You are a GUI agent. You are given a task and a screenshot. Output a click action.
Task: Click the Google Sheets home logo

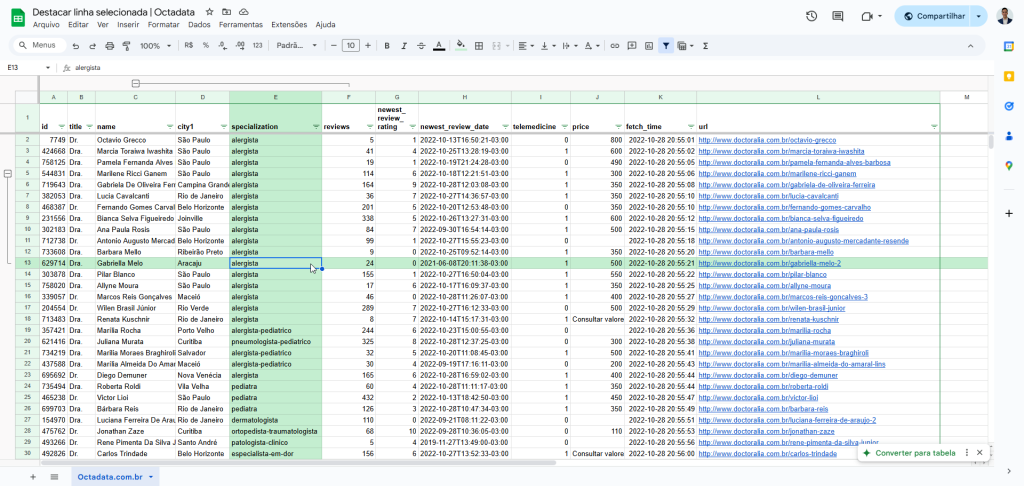point(17,17)
